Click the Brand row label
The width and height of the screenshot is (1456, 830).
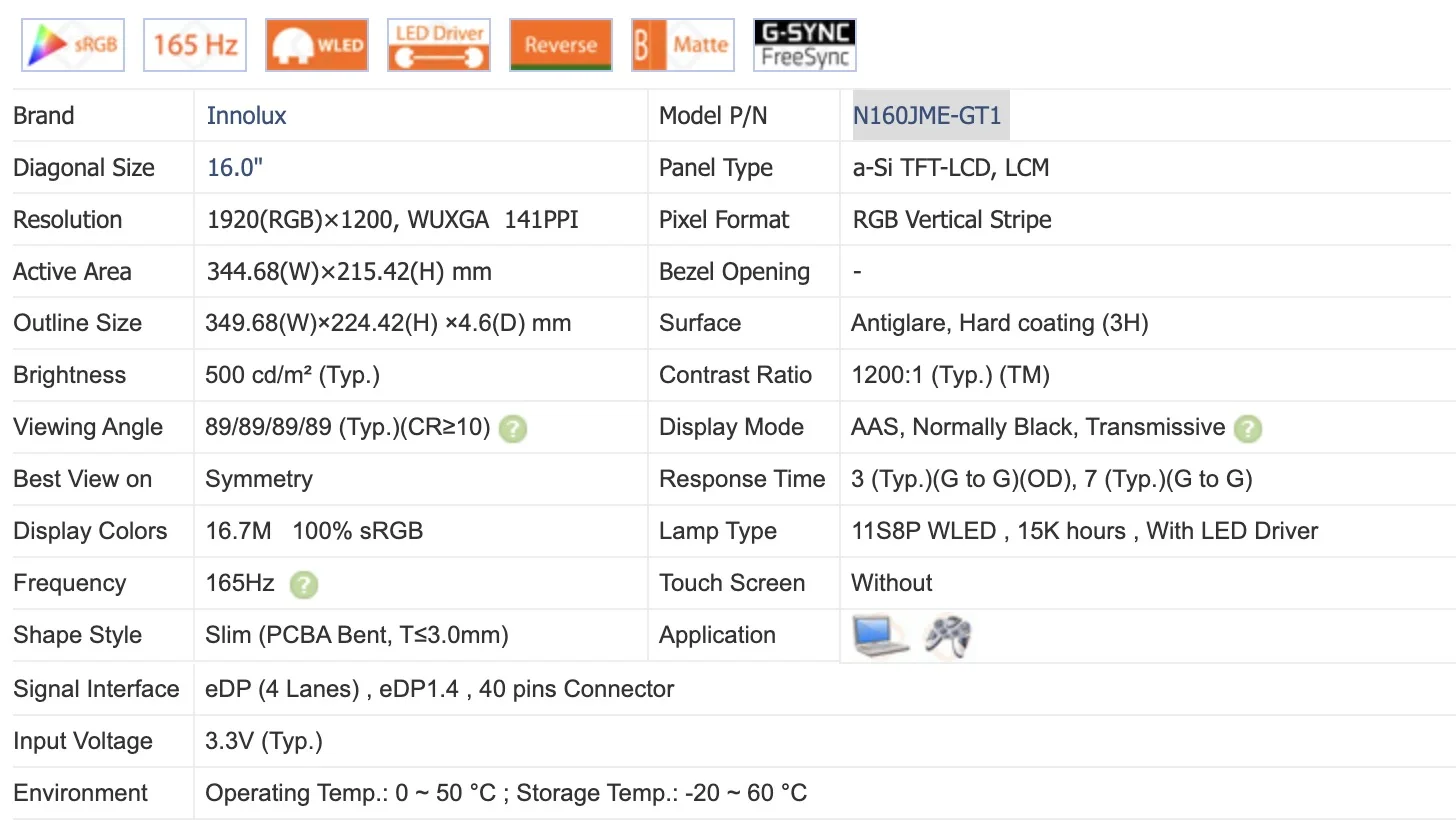pyautogui.click(x=44, y=115)
